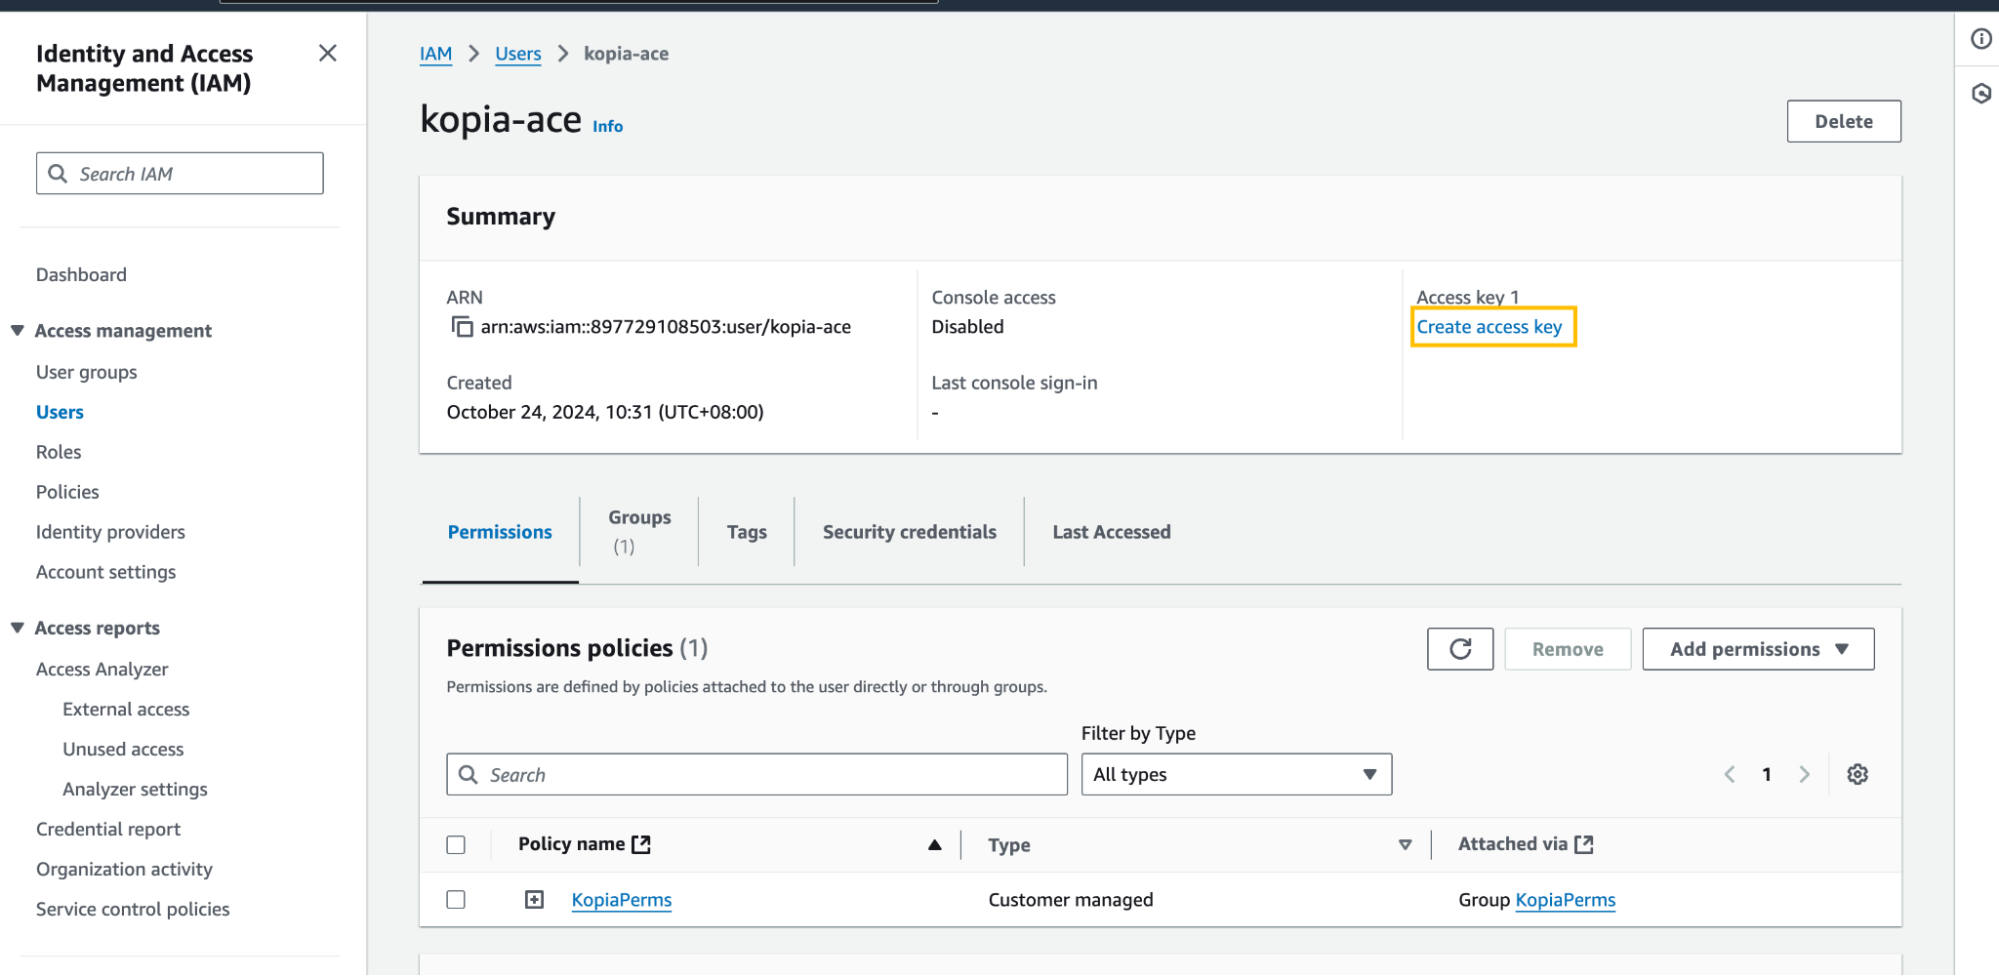The width and height of the screenshot is (1999, 976).
Task: Close the IAM navigation sidebar
Action: point(327,53)
